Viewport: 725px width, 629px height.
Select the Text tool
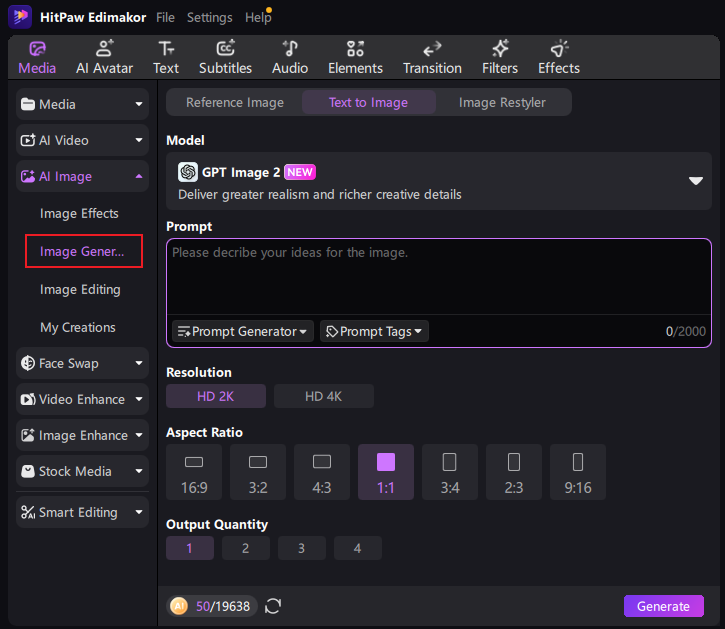coord(166,58)
